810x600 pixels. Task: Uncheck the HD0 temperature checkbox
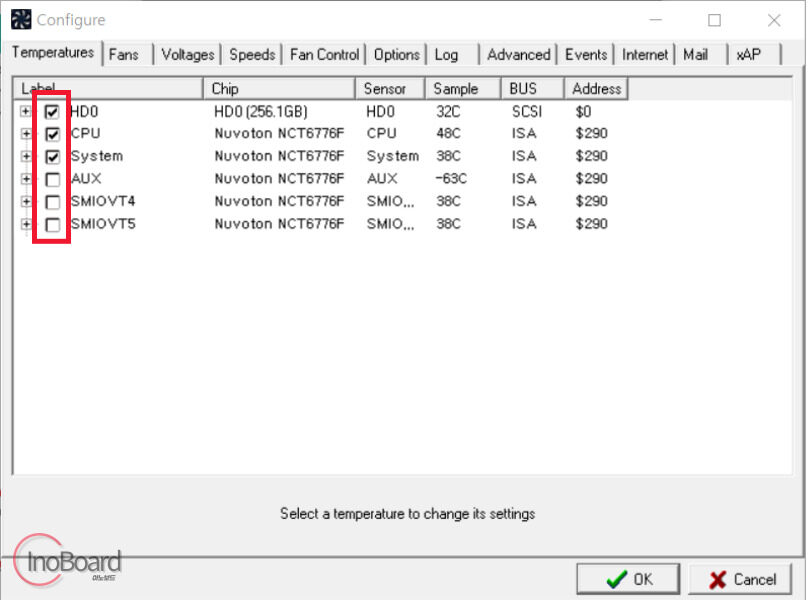[x=52, y=112]
